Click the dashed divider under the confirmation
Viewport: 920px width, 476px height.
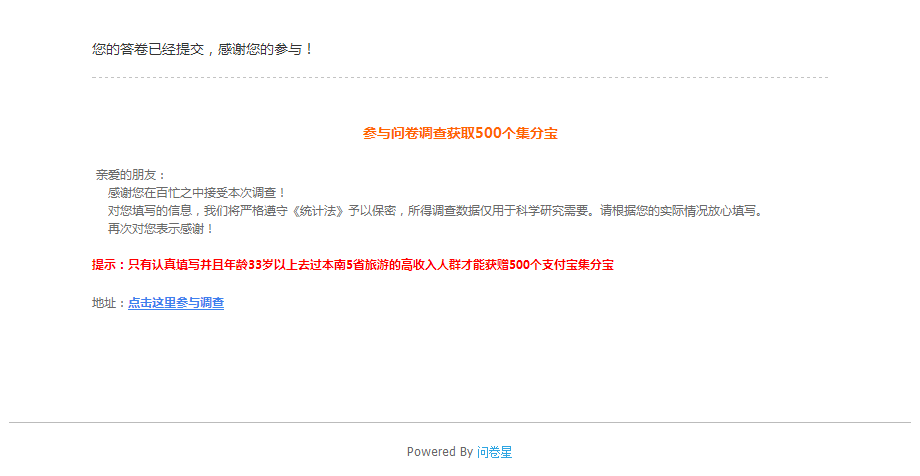(460, 77)
